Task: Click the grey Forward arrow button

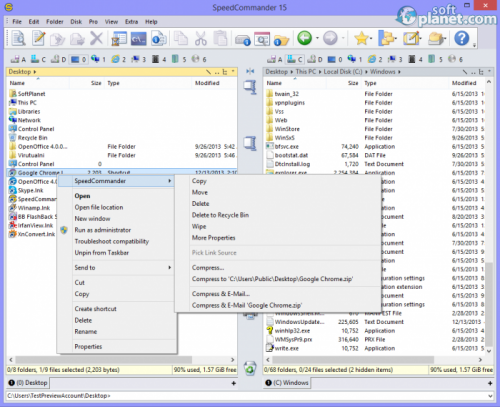Action: coord(330,38)
